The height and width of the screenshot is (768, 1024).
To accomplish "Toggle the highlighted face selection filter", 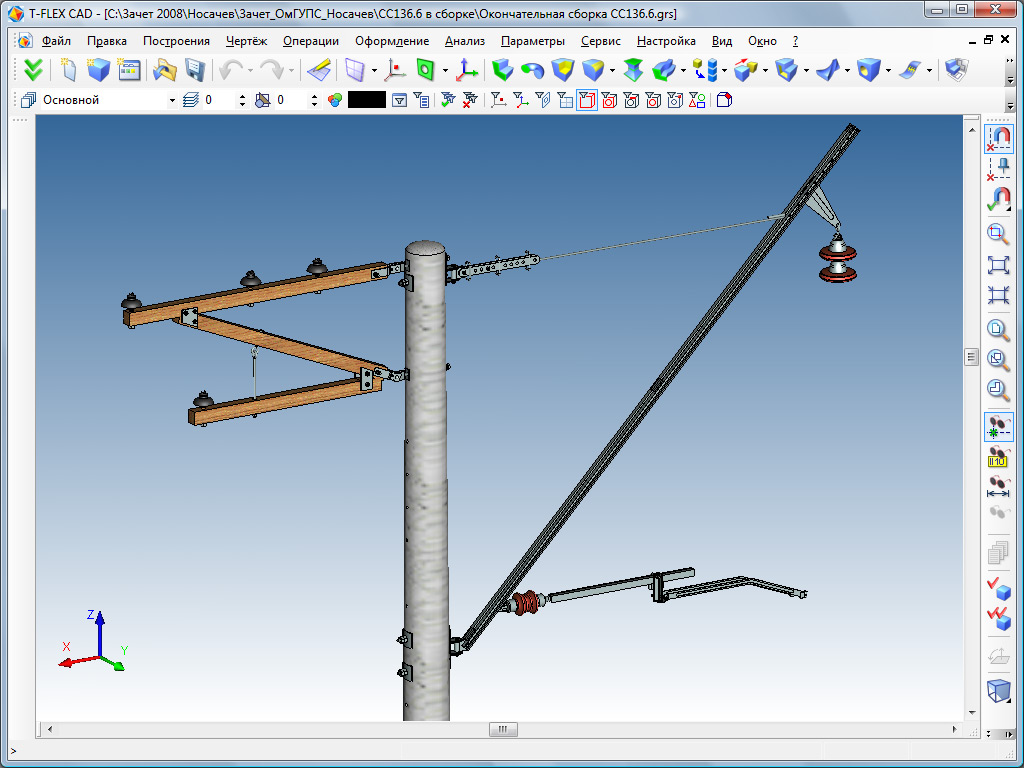I will coord(587,100).
